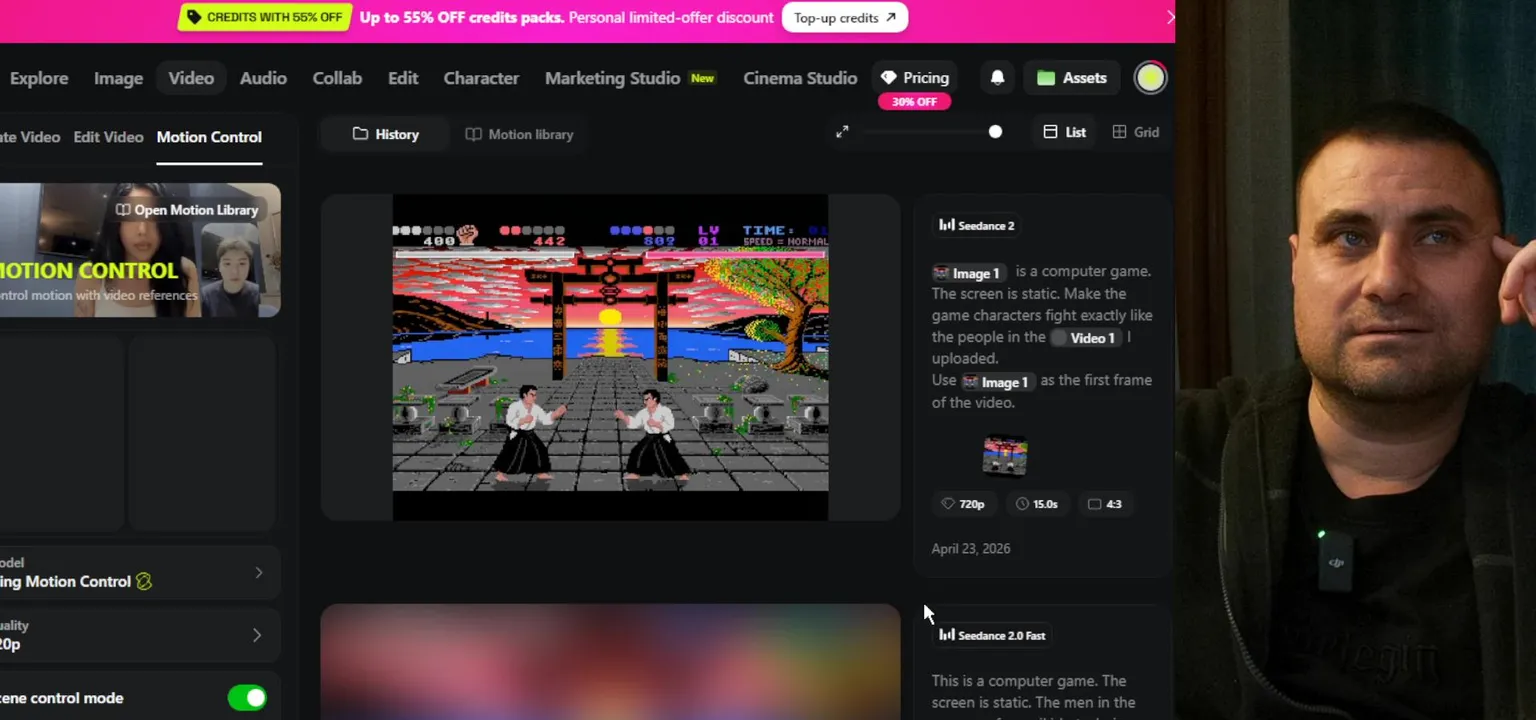Click the green Assets folder icon
This screenshot has width=1536, height=720.
1046,78
